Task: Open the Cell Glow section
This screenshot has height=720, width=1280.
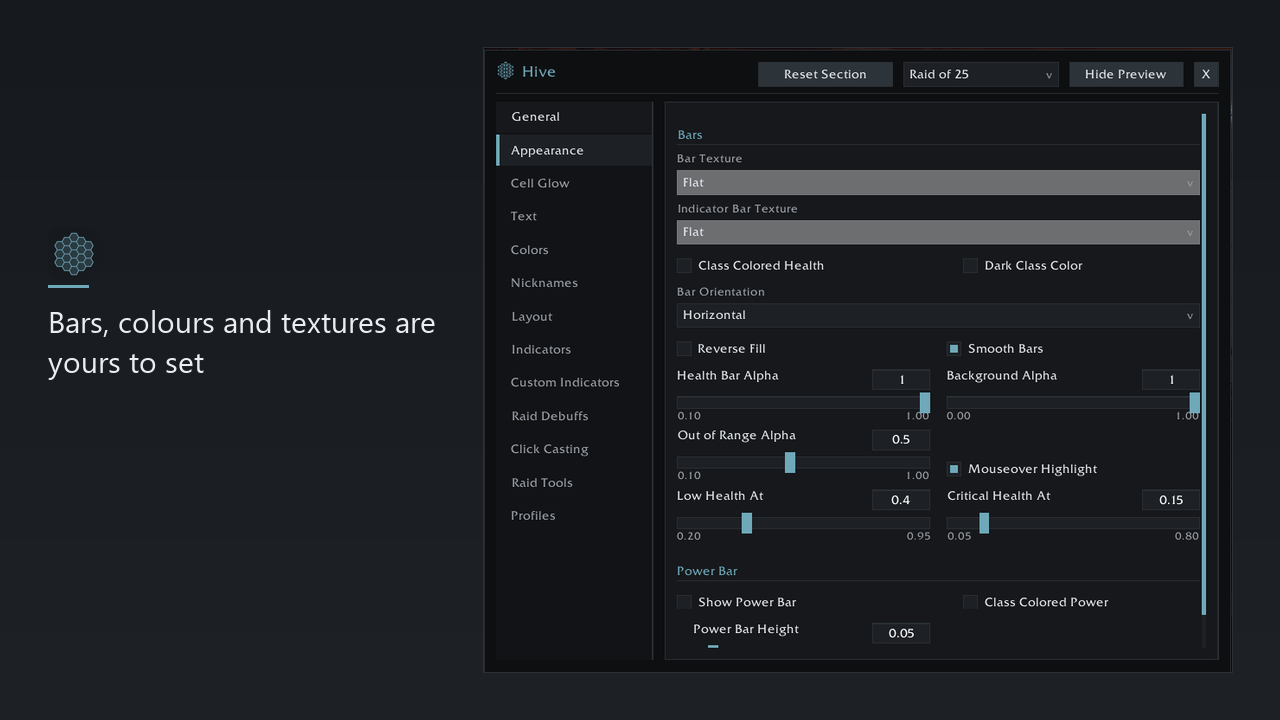Action: click(574, 183)
